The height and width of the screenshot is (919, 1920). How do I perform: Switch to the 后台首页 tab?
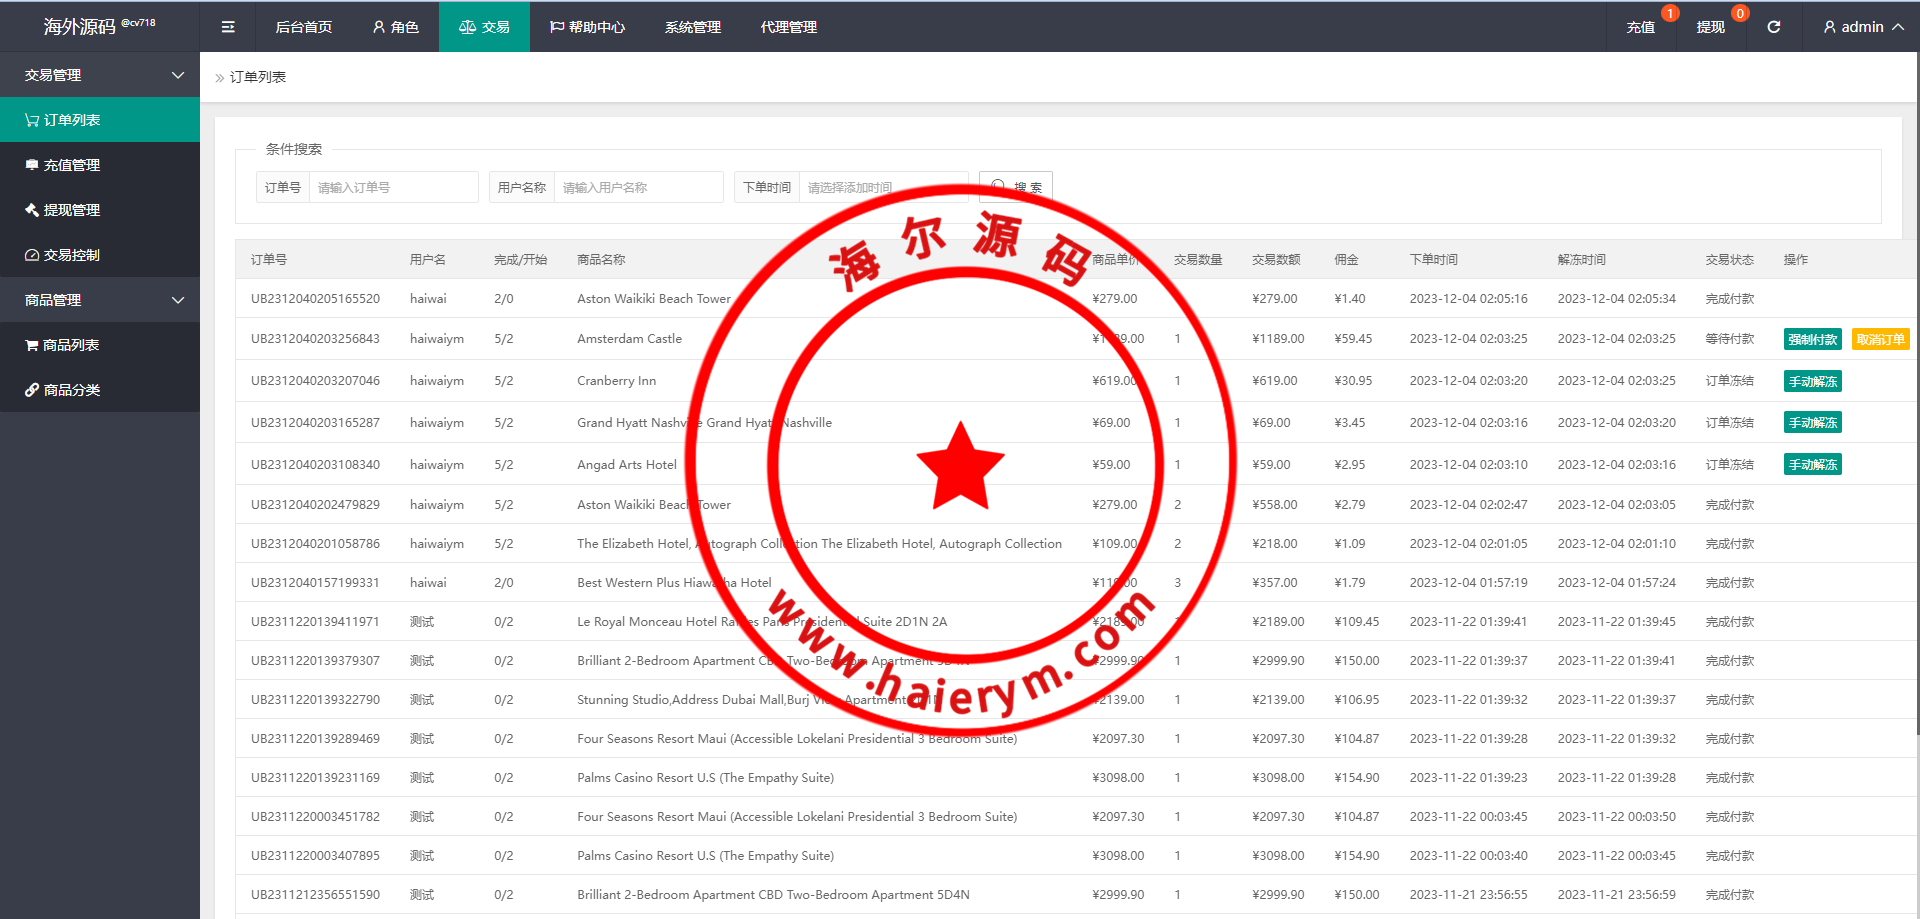click(x=304, y=27)
